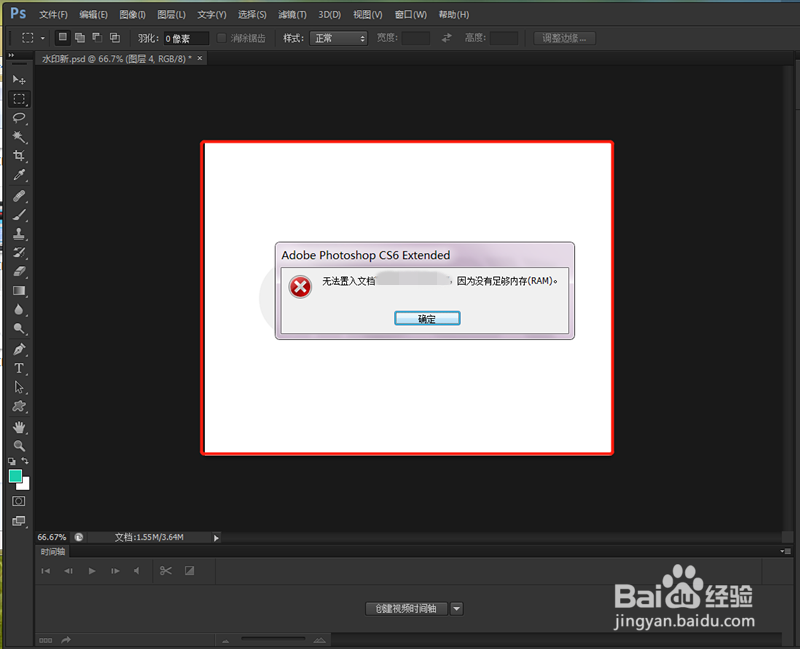Confirm the error dialog with 确定
Viewport: 800px width, 649px height.
pos(427,318)
